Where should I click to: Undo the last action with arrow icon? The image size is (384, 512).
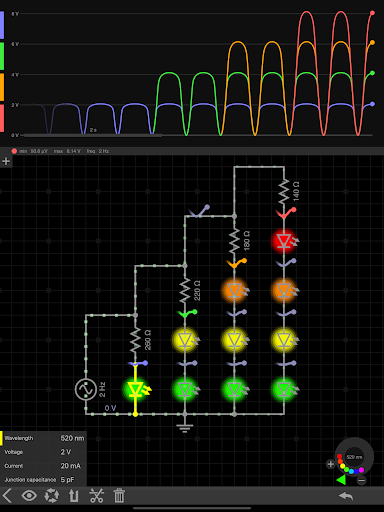click(346, 496)
